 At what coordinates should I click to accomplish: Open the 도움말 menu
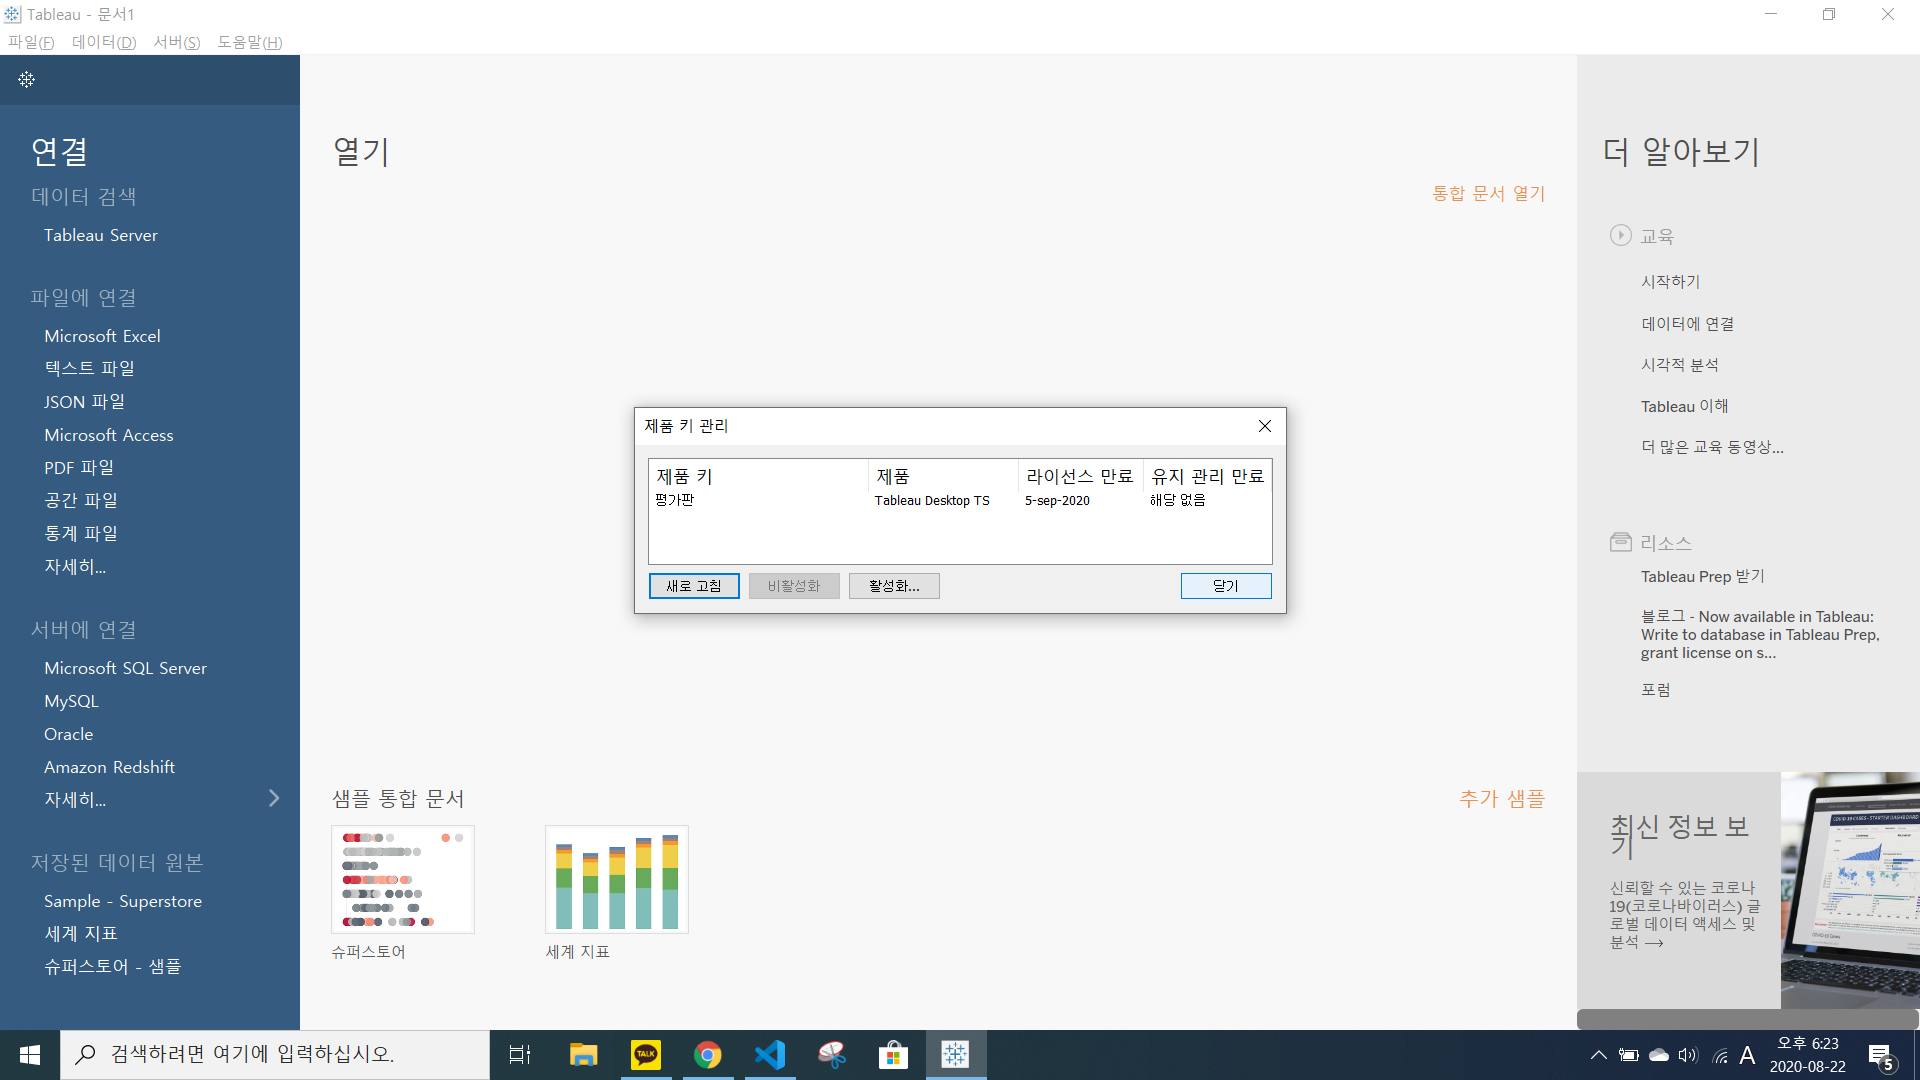pyautogui.click(x=250, y=42)
